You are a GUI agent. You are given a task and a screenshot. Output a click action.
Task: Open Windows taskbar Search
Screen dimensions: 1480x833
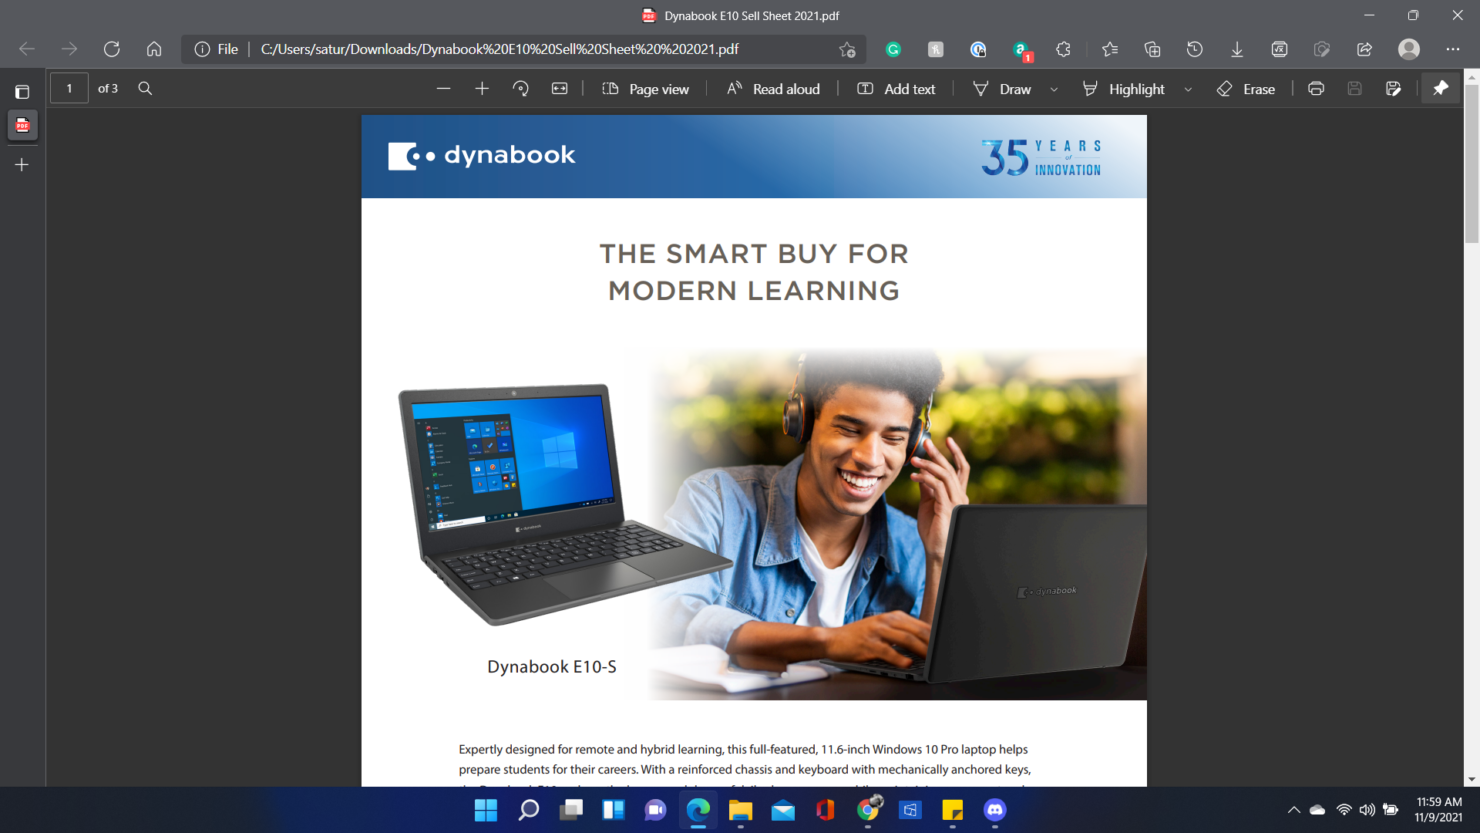(x=529, y=810)
